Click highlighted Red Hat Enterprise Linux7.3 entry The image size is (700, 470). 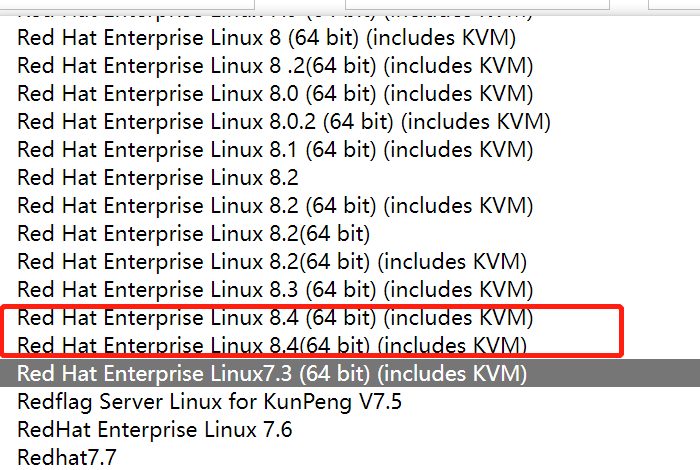tap(272, 374)
